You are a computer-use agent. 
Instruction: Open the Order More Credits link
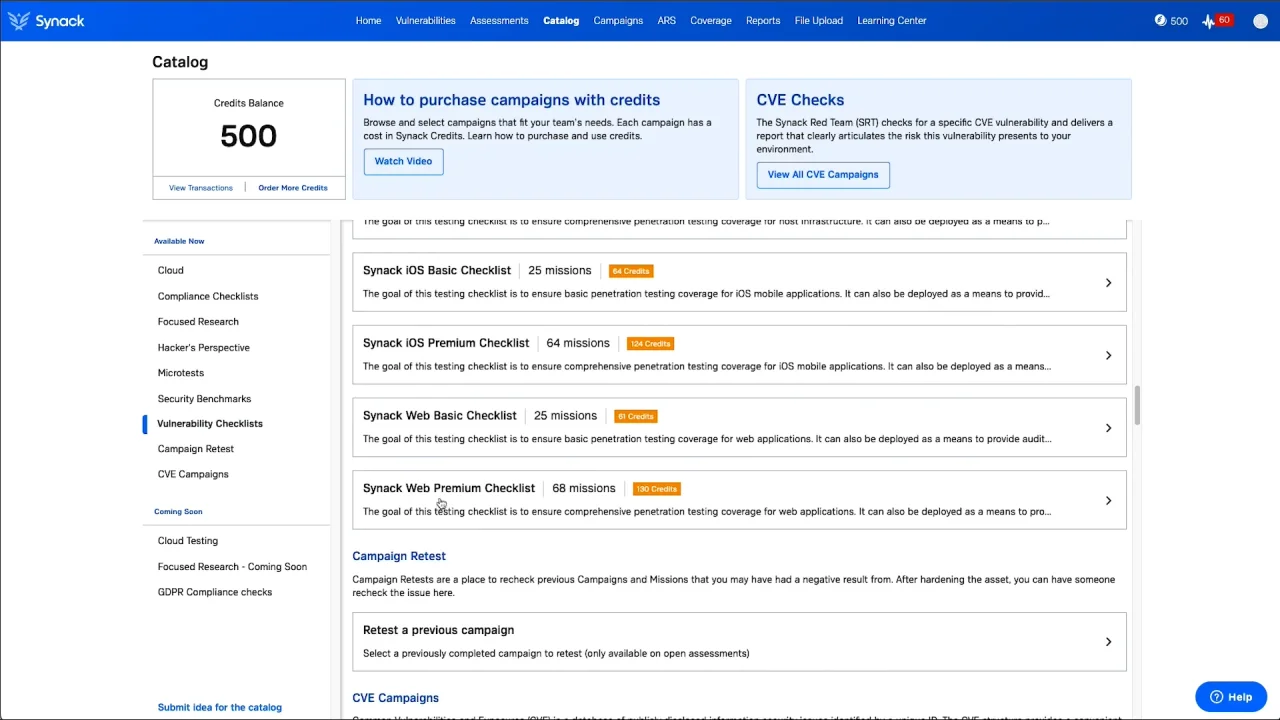click(293, 188)
